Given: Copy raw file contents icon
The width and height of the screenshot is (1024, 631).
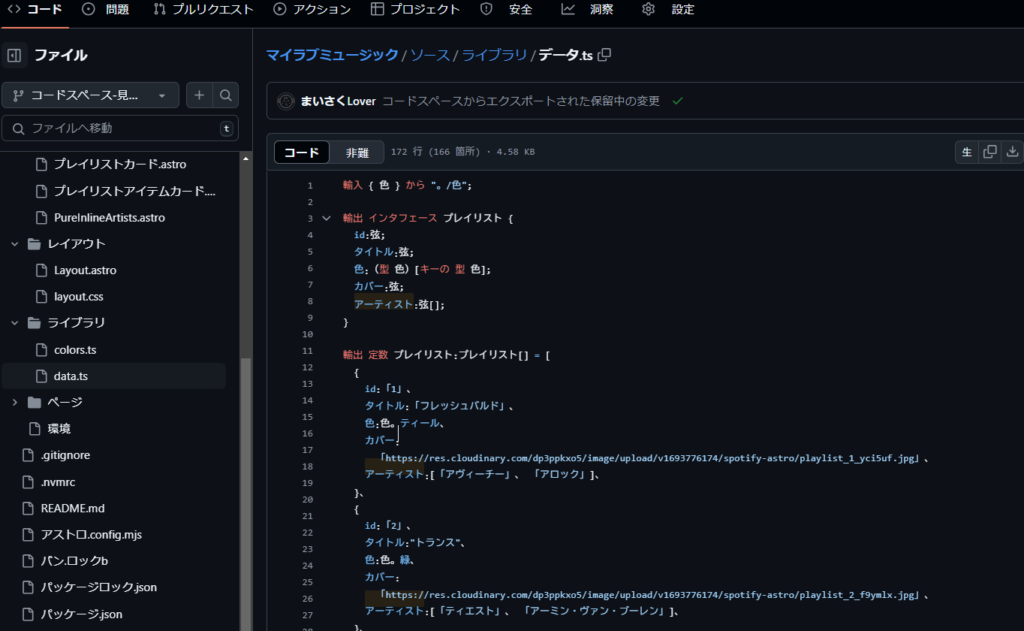Looking at the screenshot, I should click(x=989, y=152).
